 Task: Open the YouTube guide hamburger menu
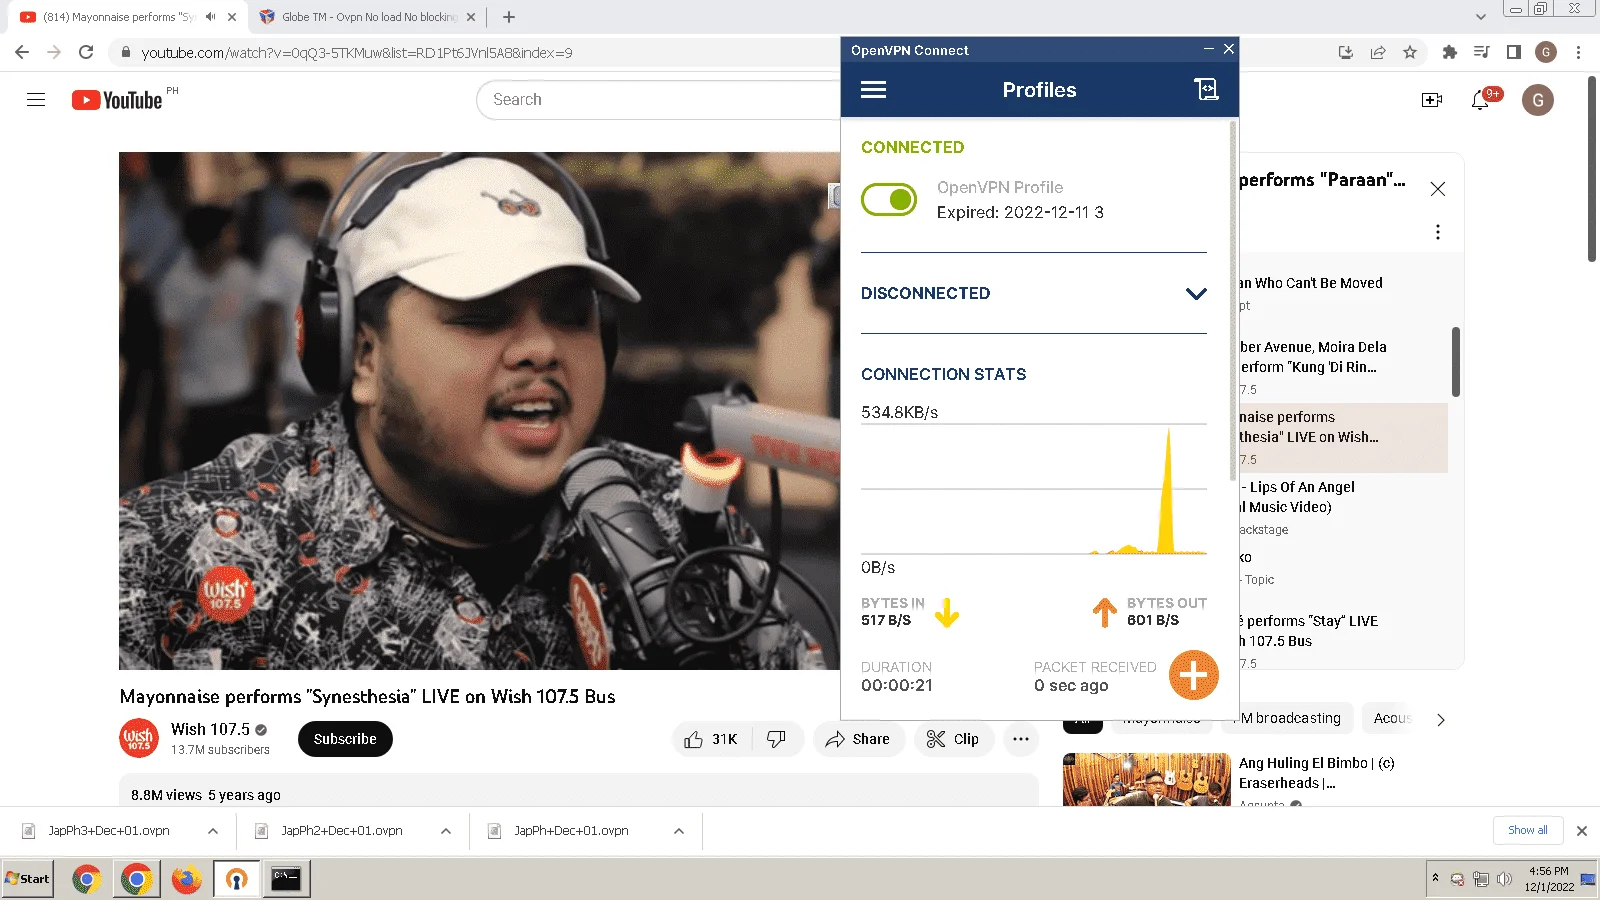tap(36, 100)
